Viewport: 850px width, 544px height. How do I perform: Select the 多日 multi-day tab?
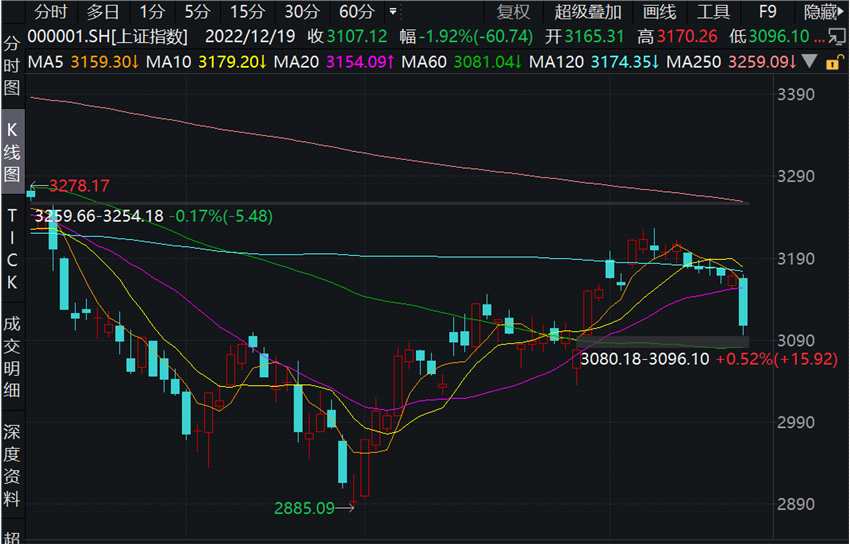pyautogui.click(x=103, y=11)
